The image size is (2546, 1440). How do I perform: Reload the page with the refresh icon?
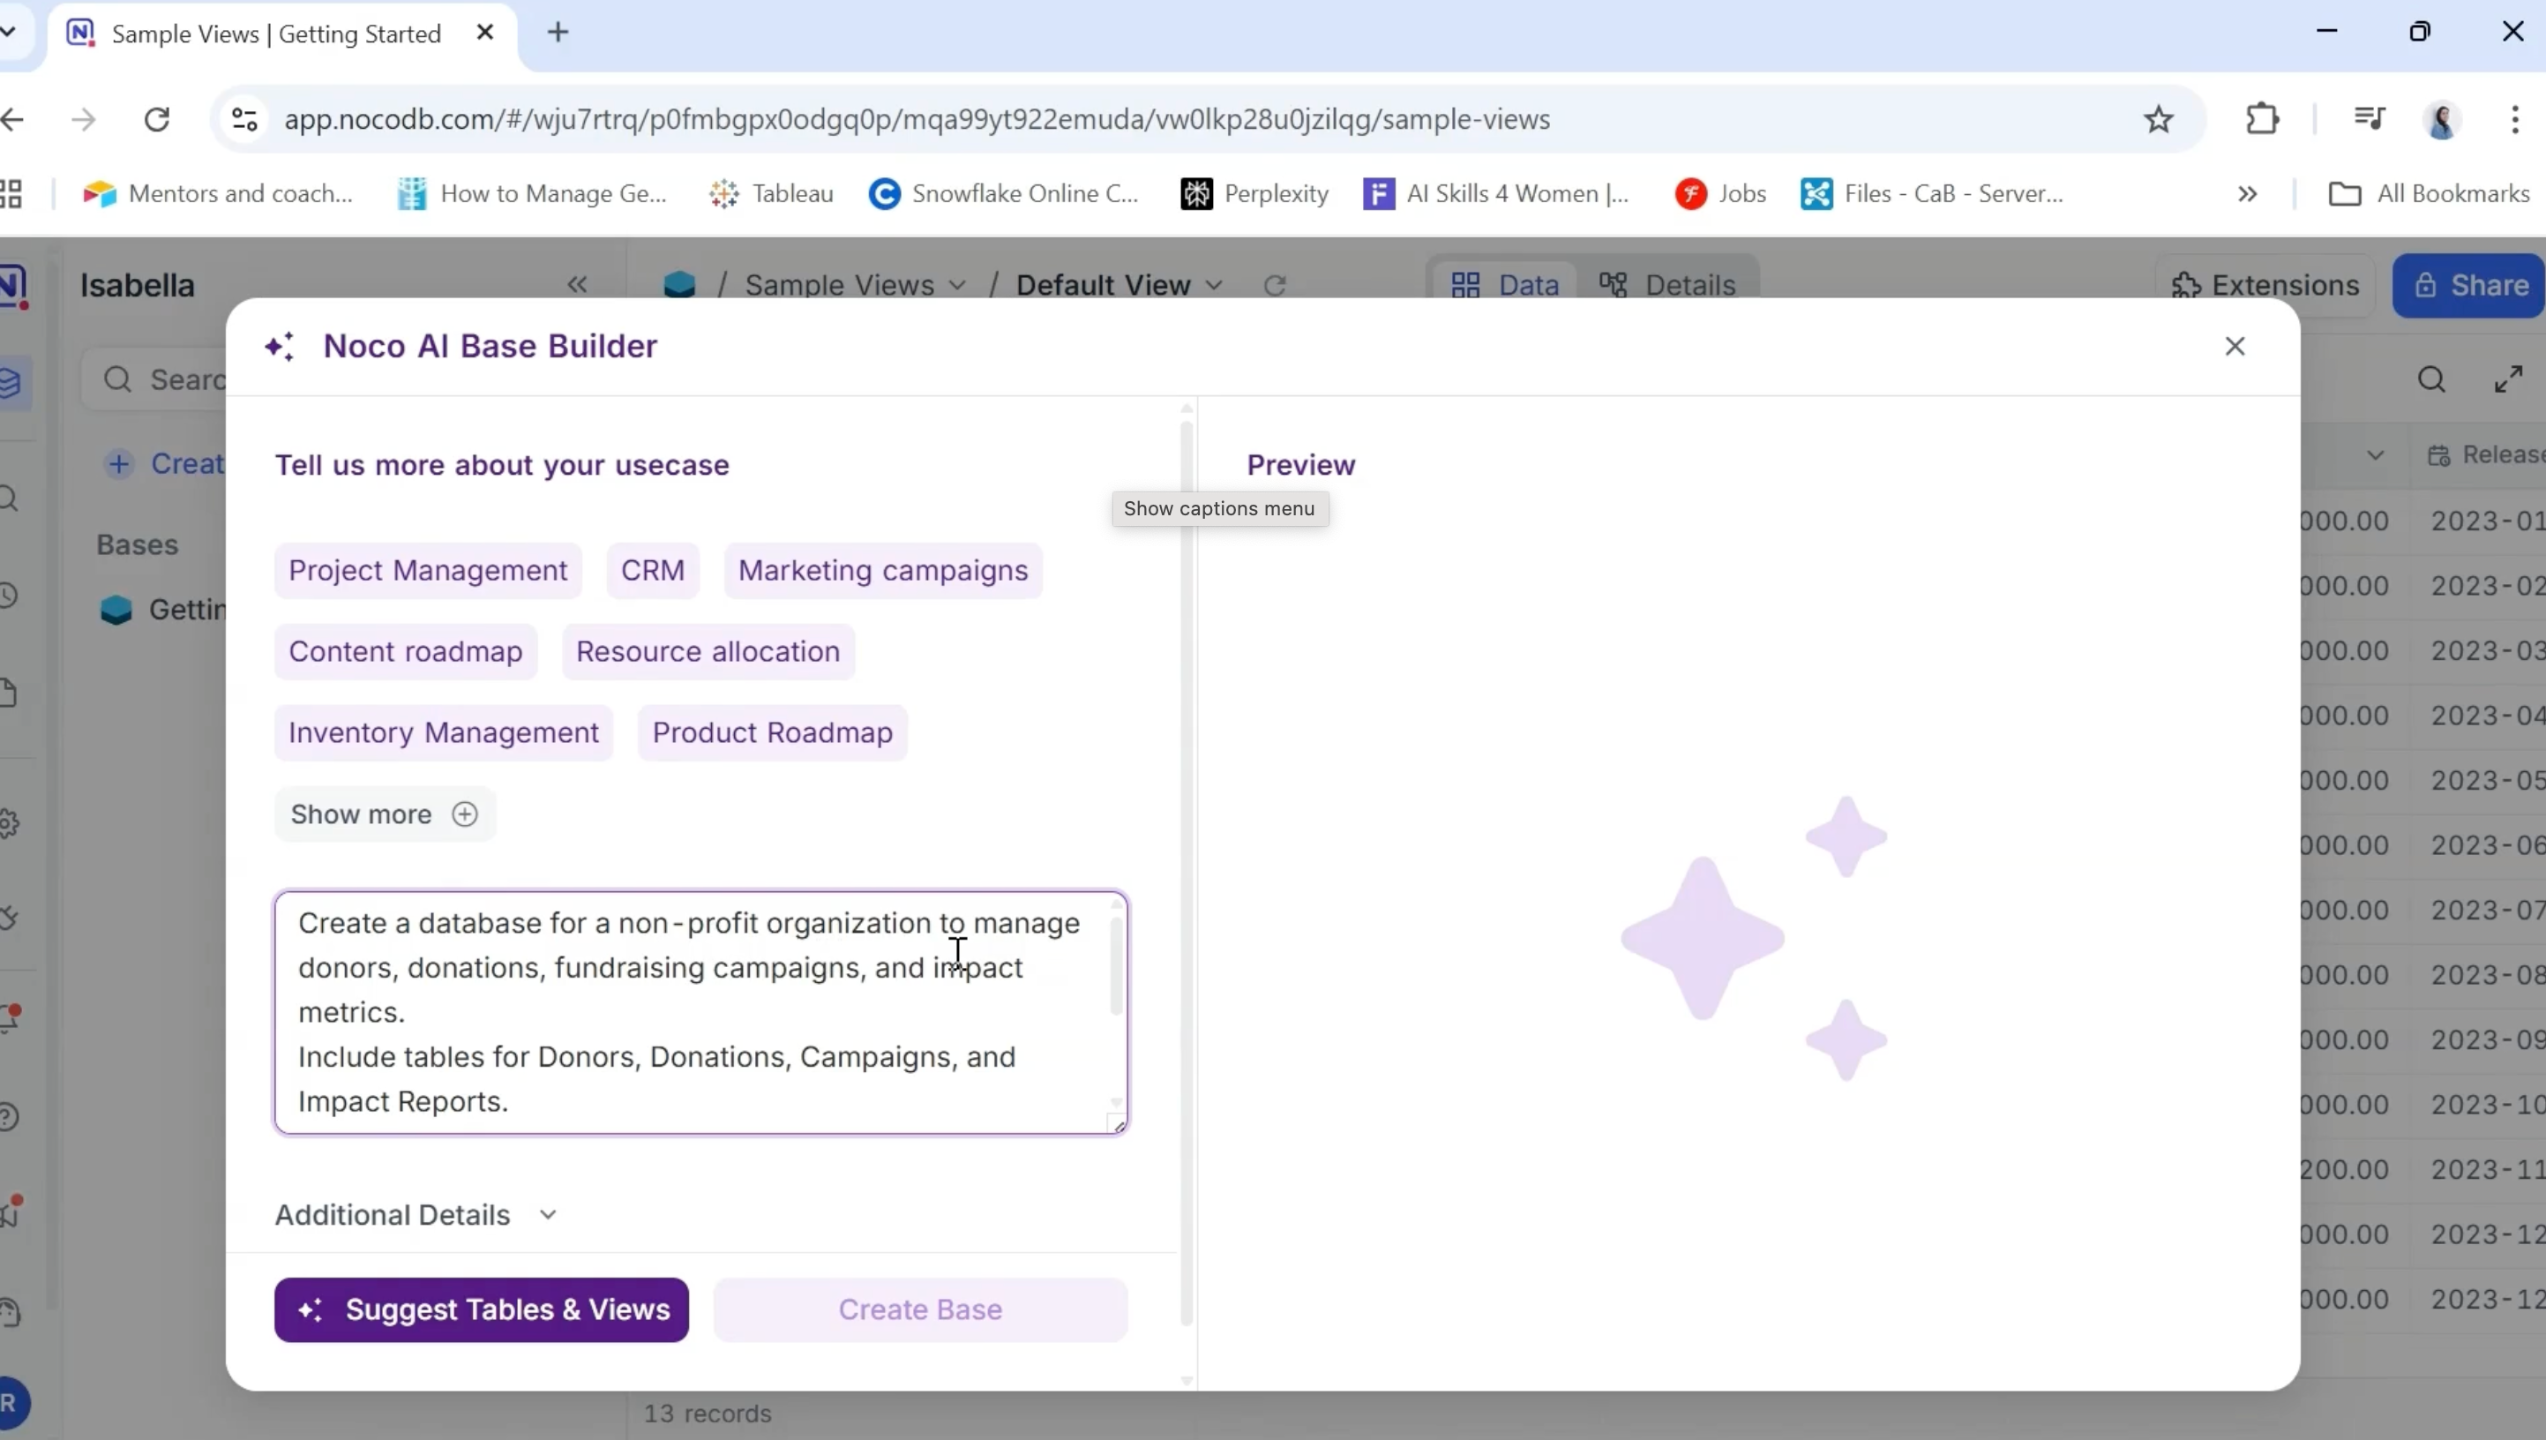[x=157, y=119]
